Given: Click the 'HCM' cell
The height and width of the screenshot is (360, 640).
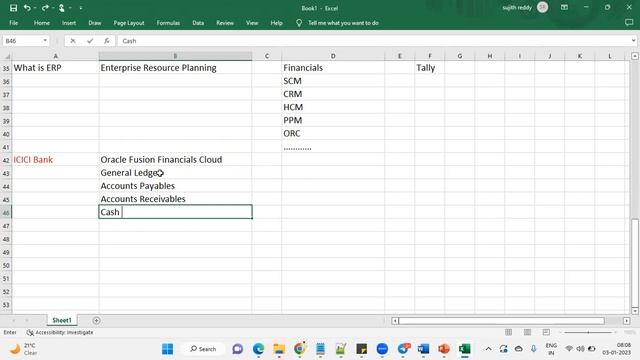Looking at the screenshot, I should click(333, 107).
